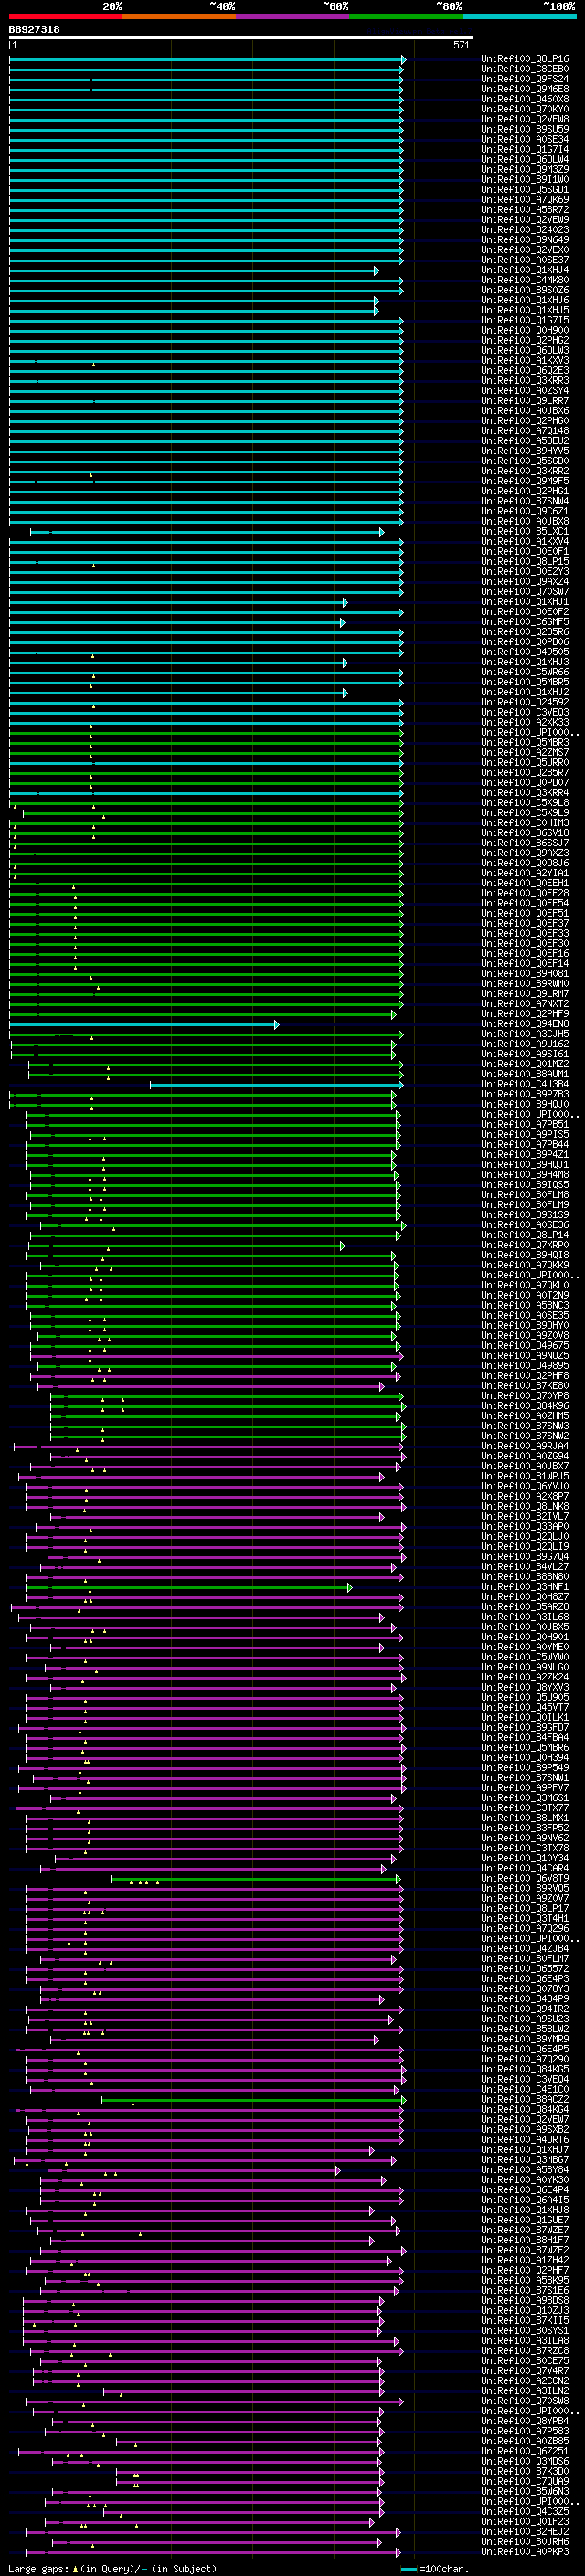The image size is (585, 2576).
Task: Click the UniRef100_A0T2N9 label
Action: click(x=525, y=1295)
